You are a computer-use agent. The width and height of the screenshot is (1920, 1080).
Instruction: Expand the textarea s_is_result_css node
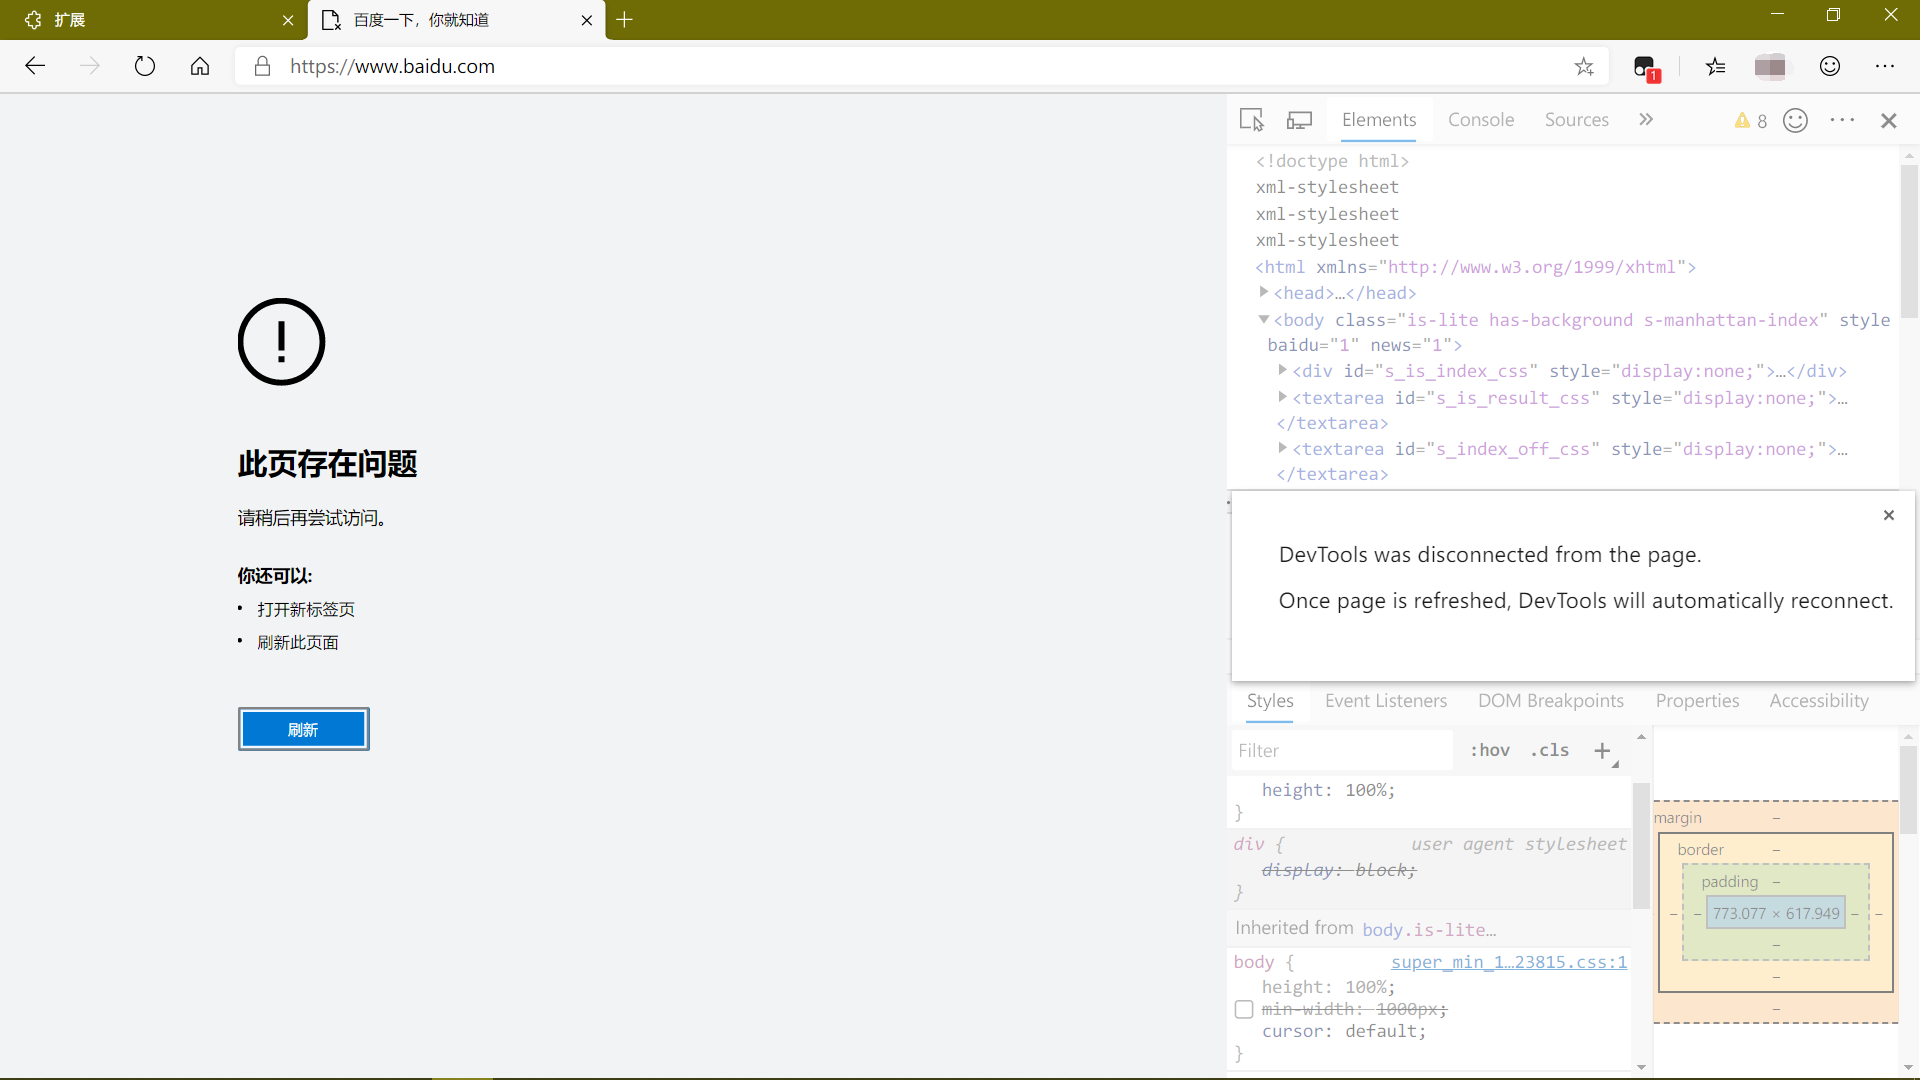pos(1284,397)
